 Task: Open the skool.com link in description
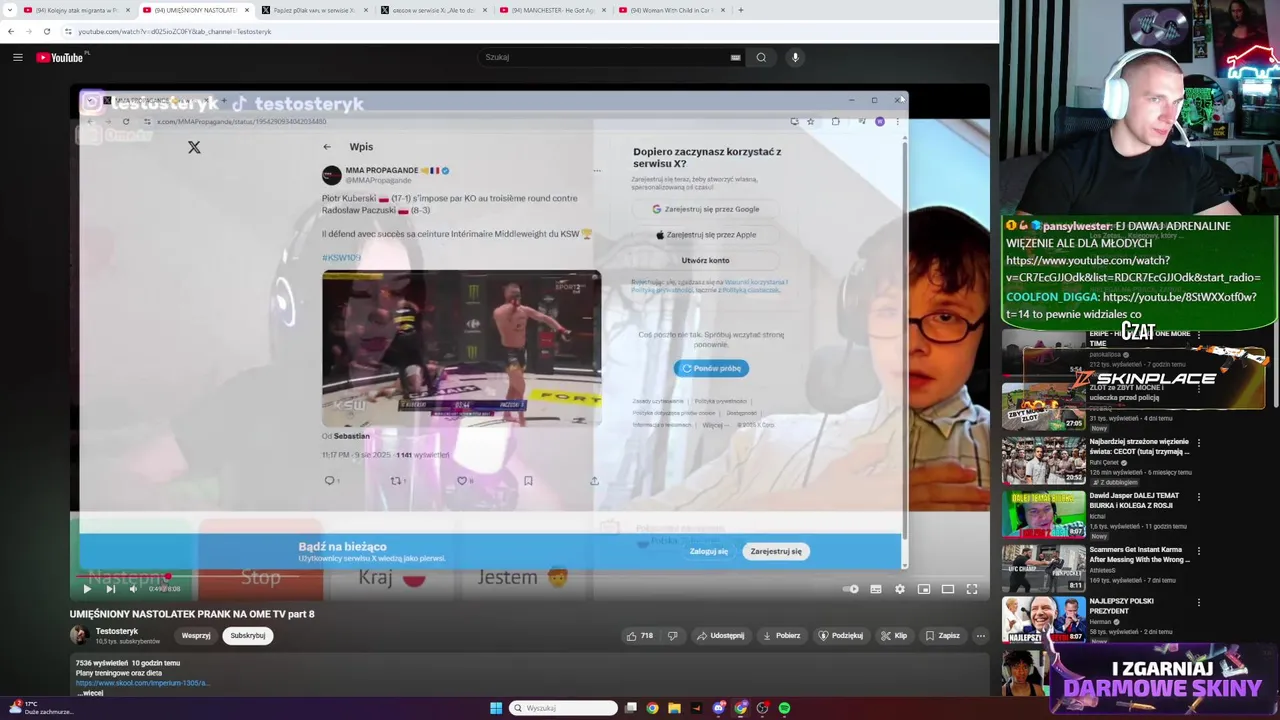pos(142,683)
